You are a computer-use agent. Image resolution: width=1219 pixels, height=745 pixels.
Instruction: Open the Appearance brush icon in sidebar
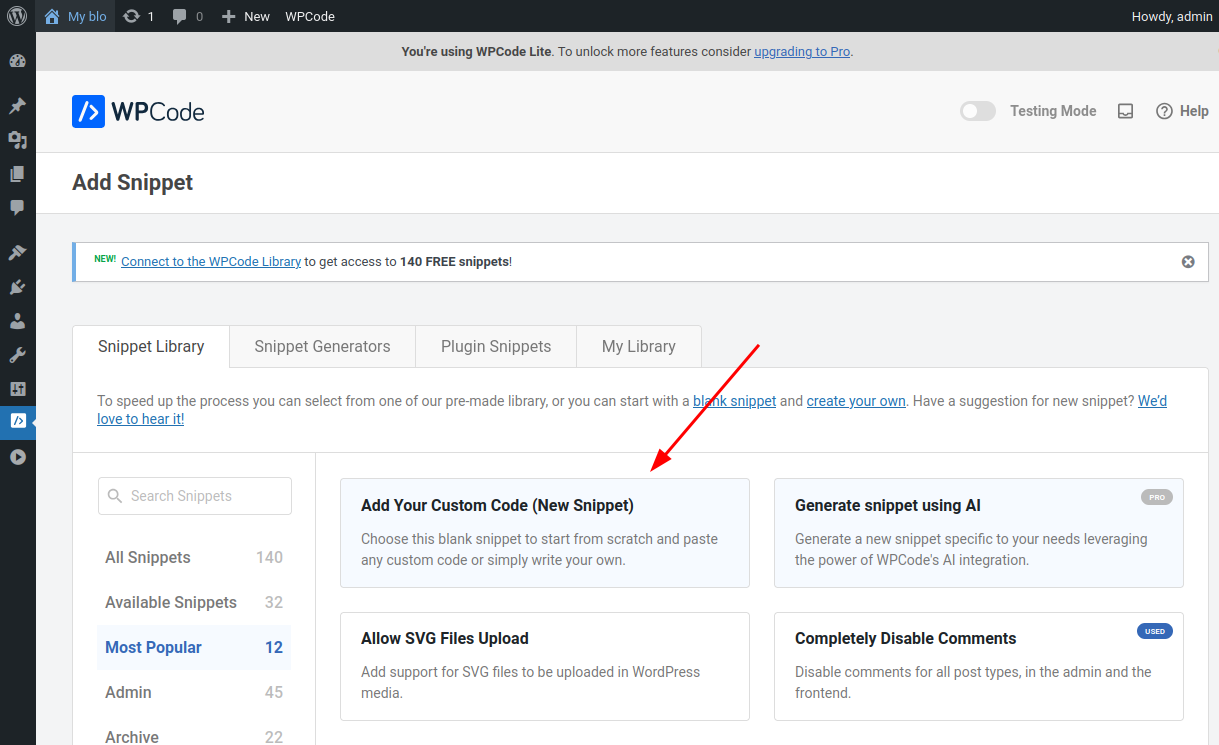tap(17, 253)
